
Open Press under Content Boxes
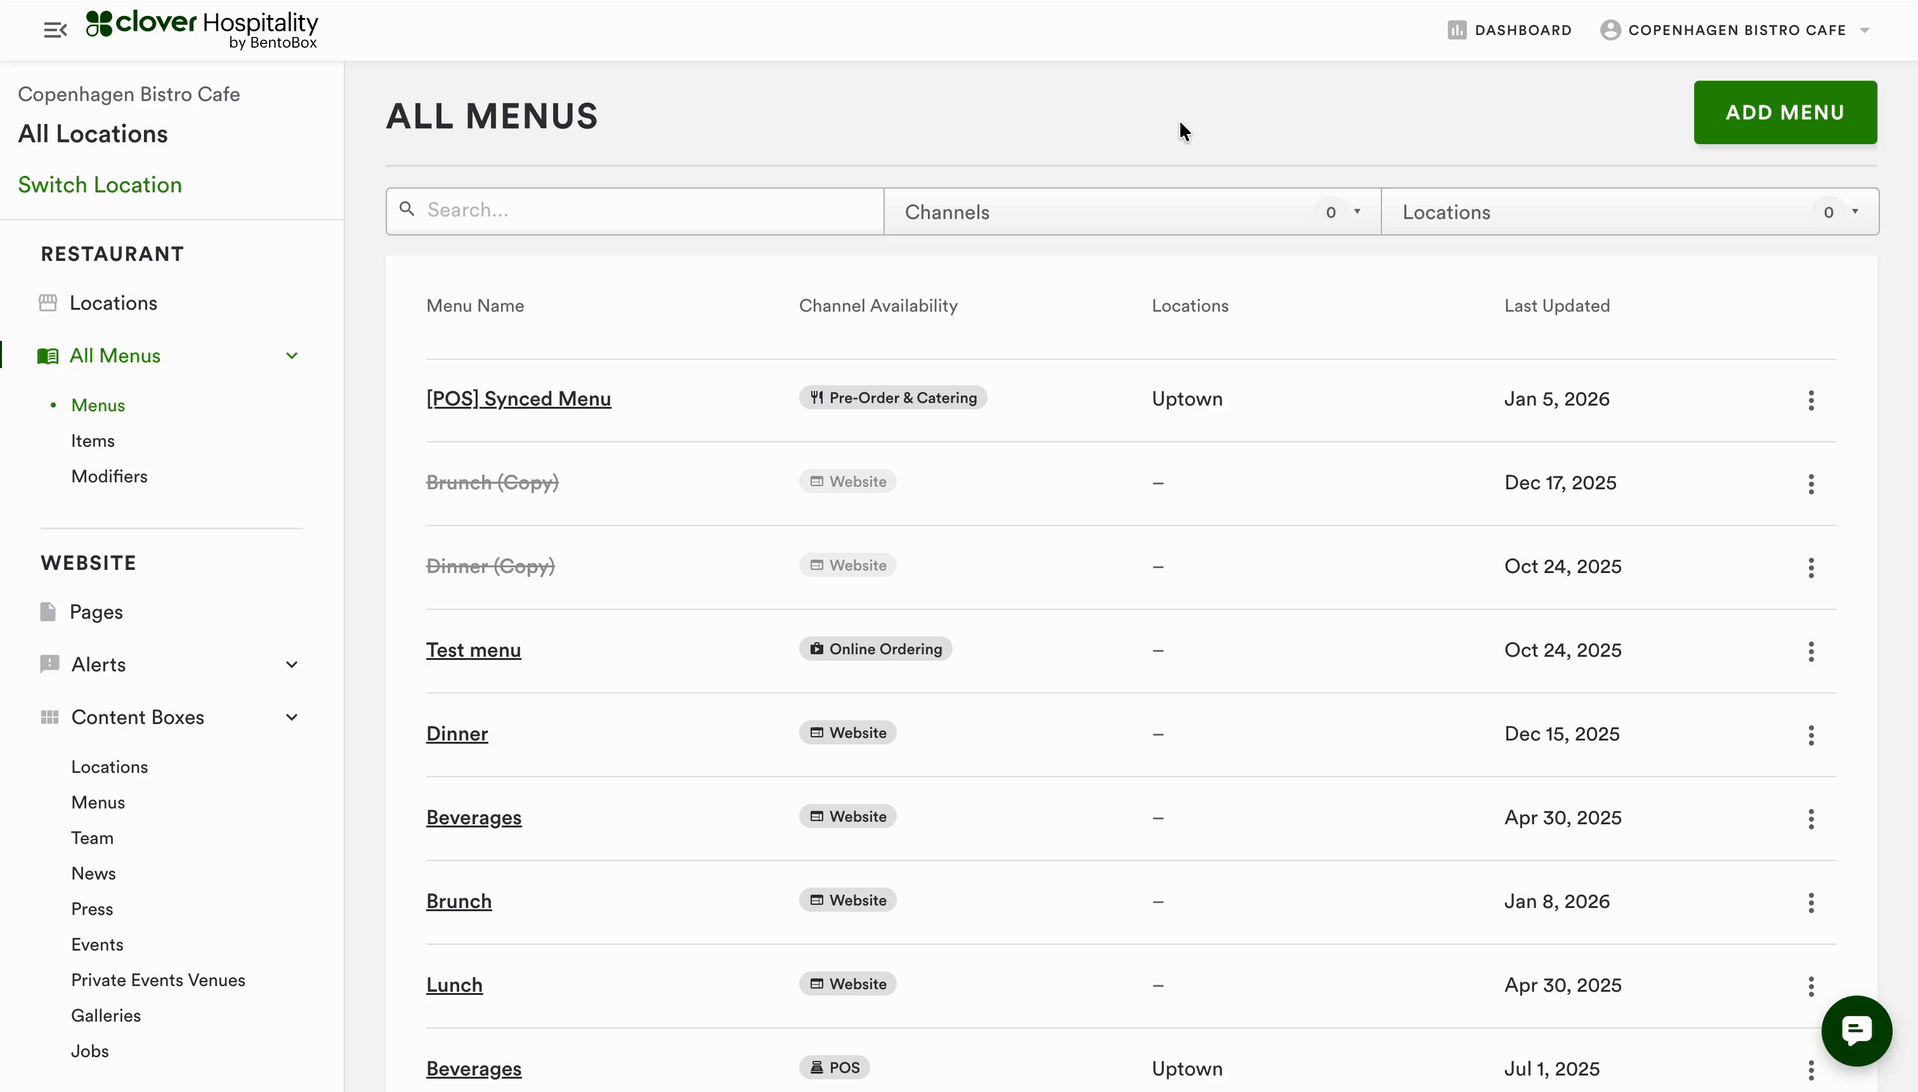point(92,909)
